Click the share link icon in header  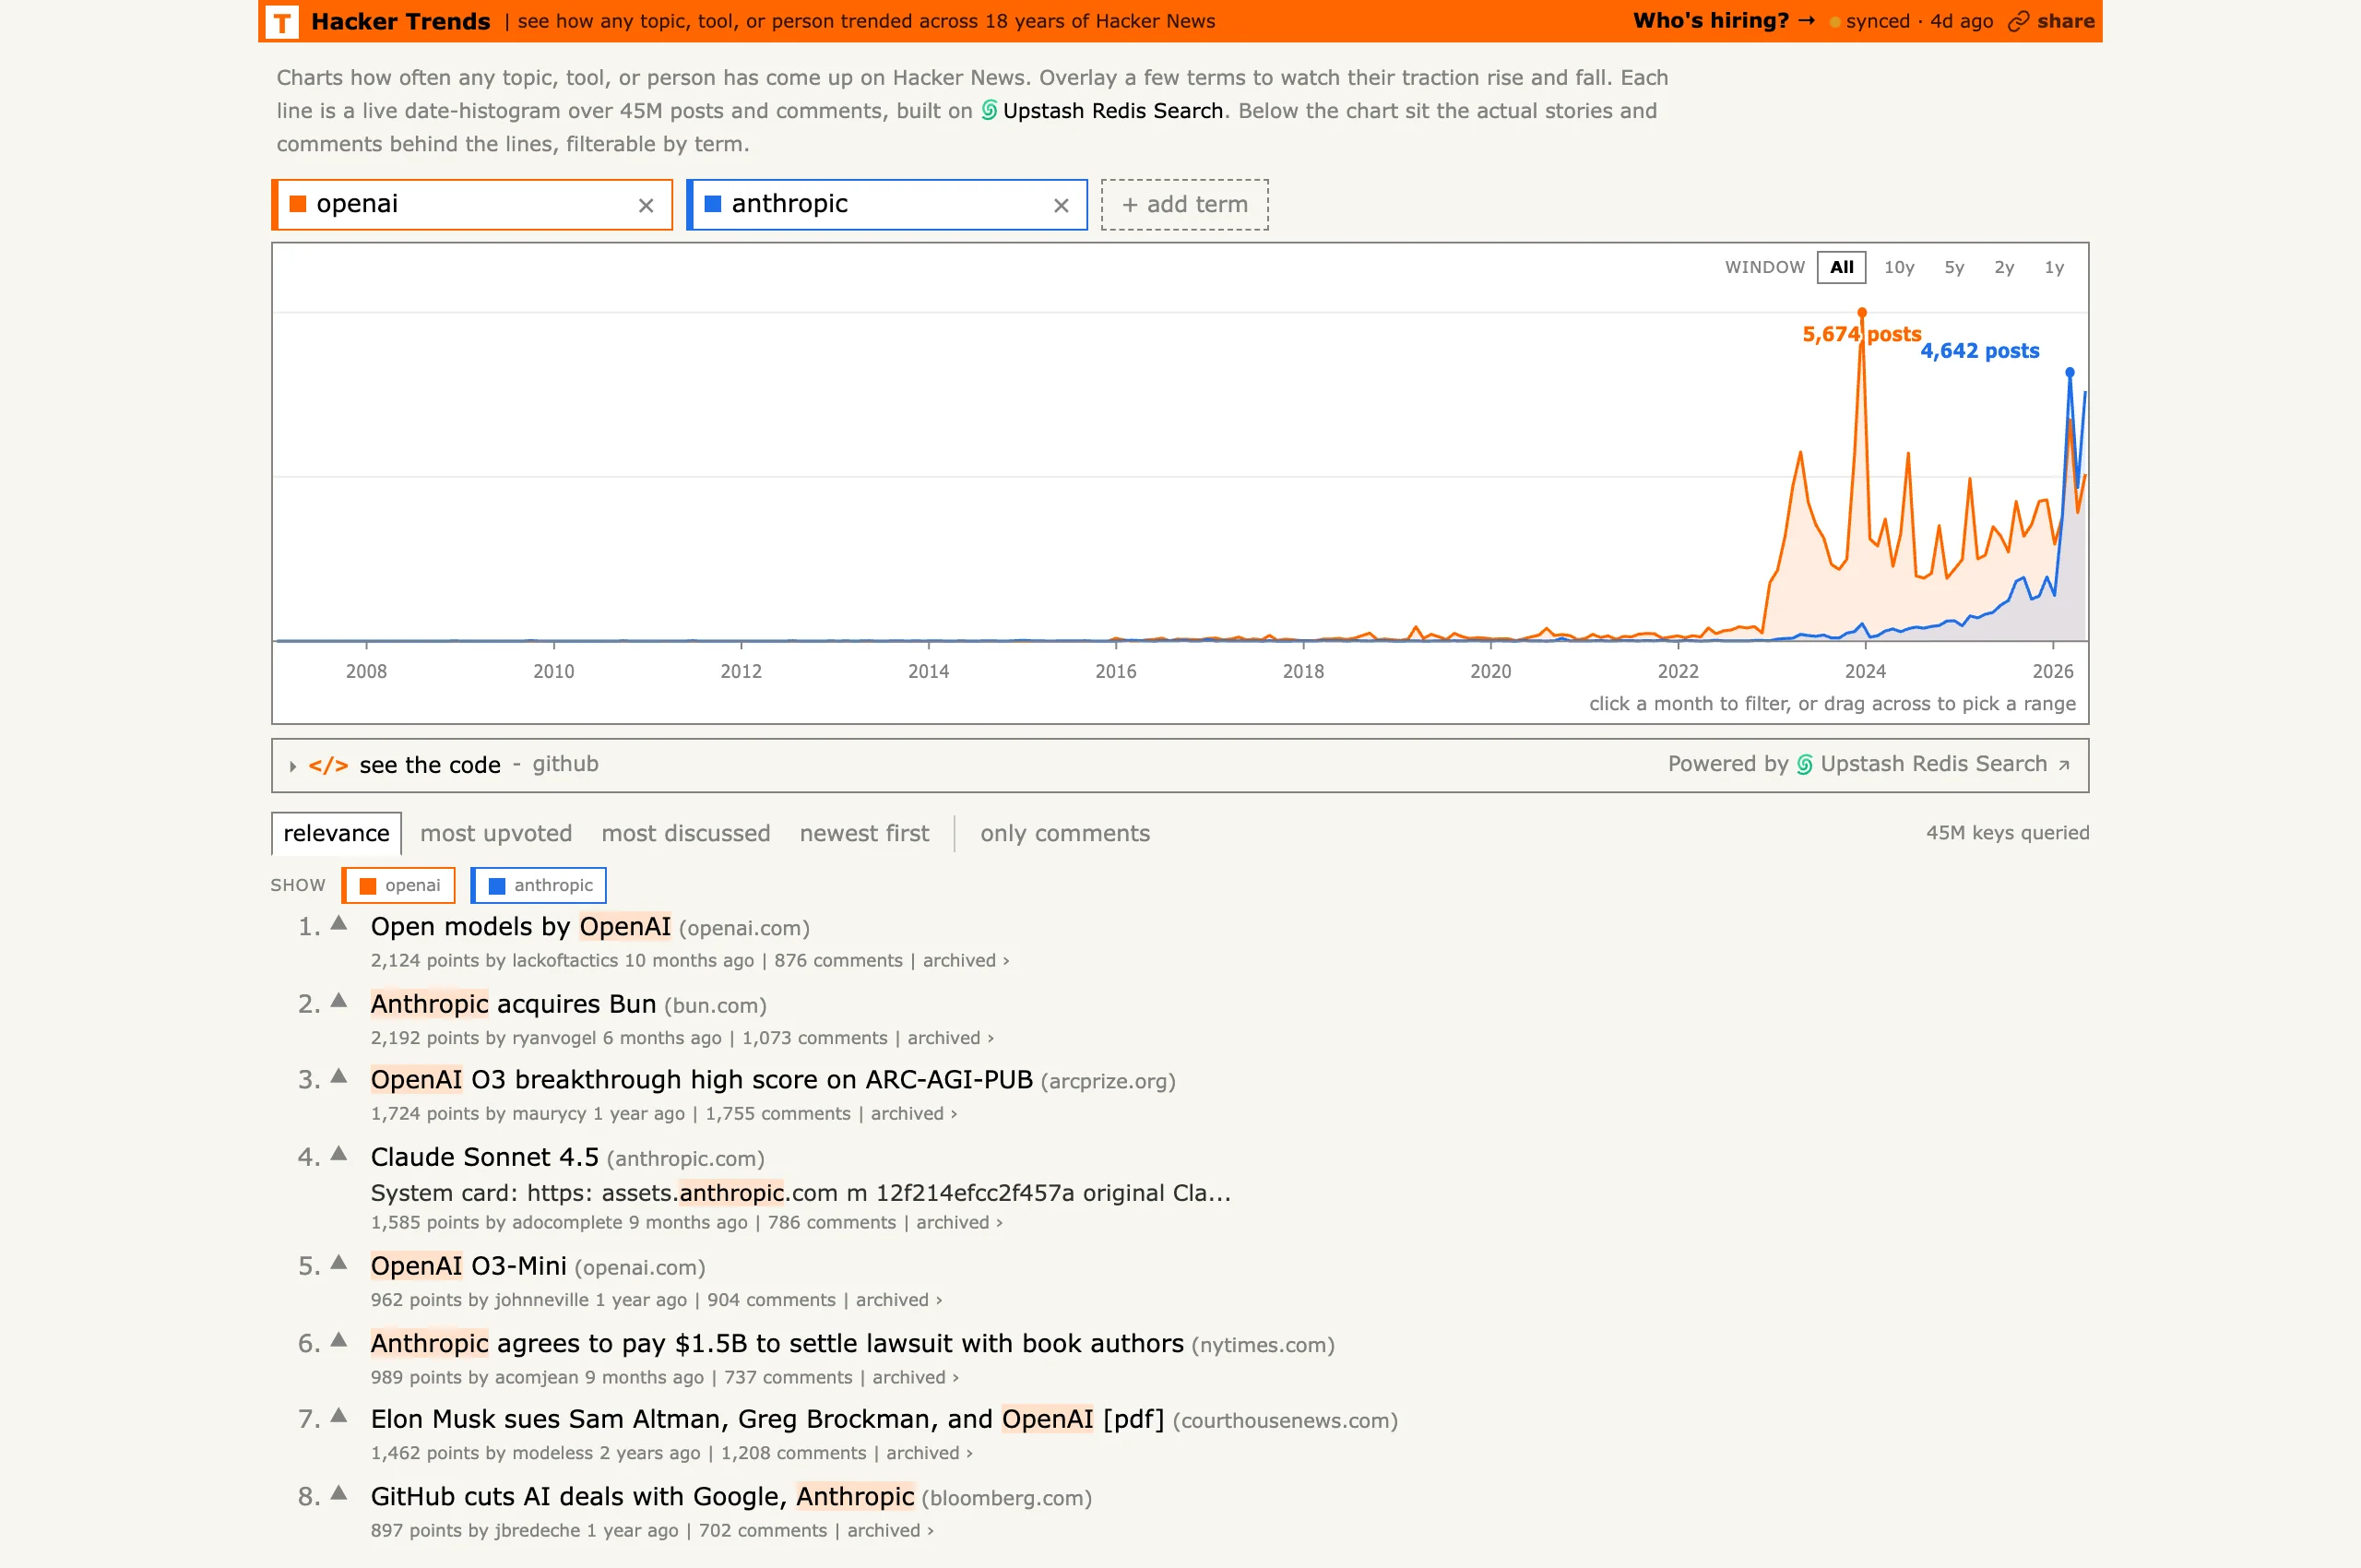click(2018, 21)
